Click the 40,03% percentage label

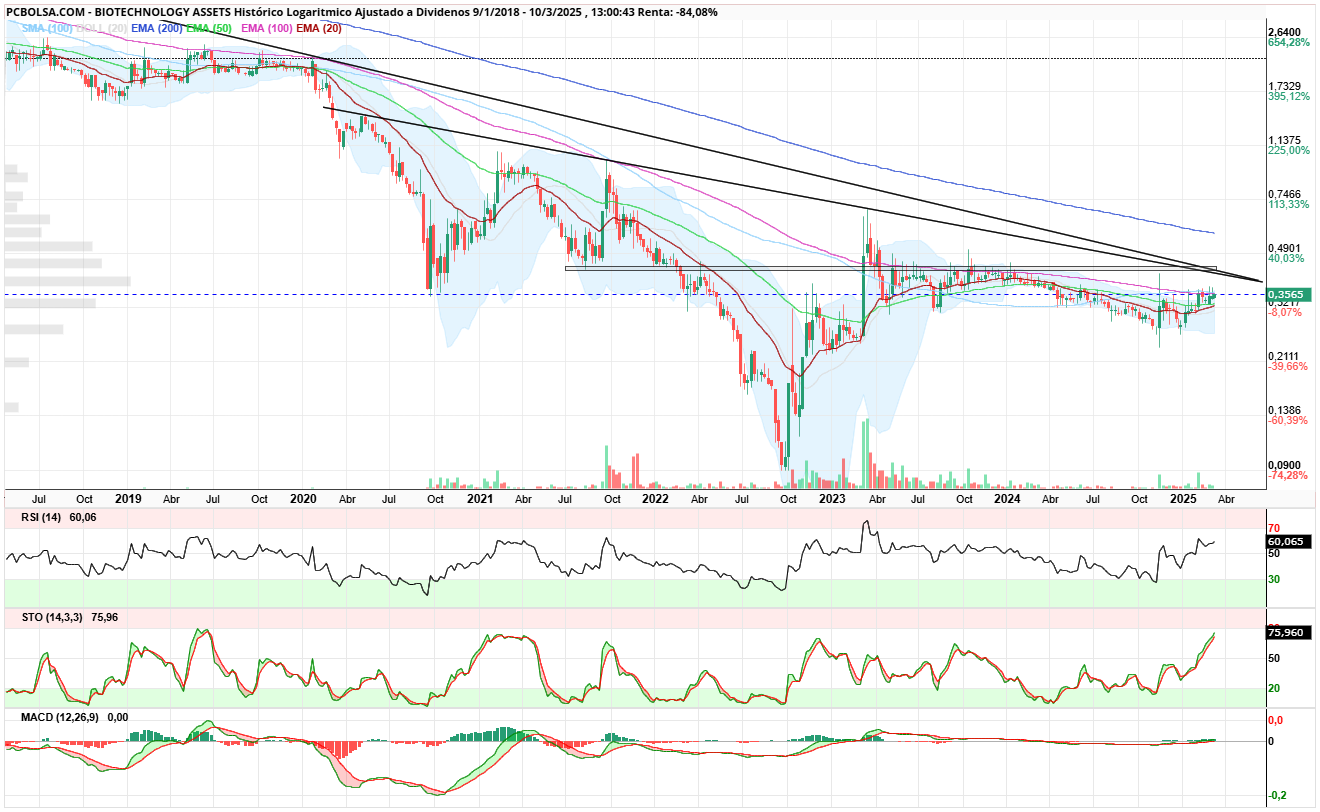tap(1285, 259)
